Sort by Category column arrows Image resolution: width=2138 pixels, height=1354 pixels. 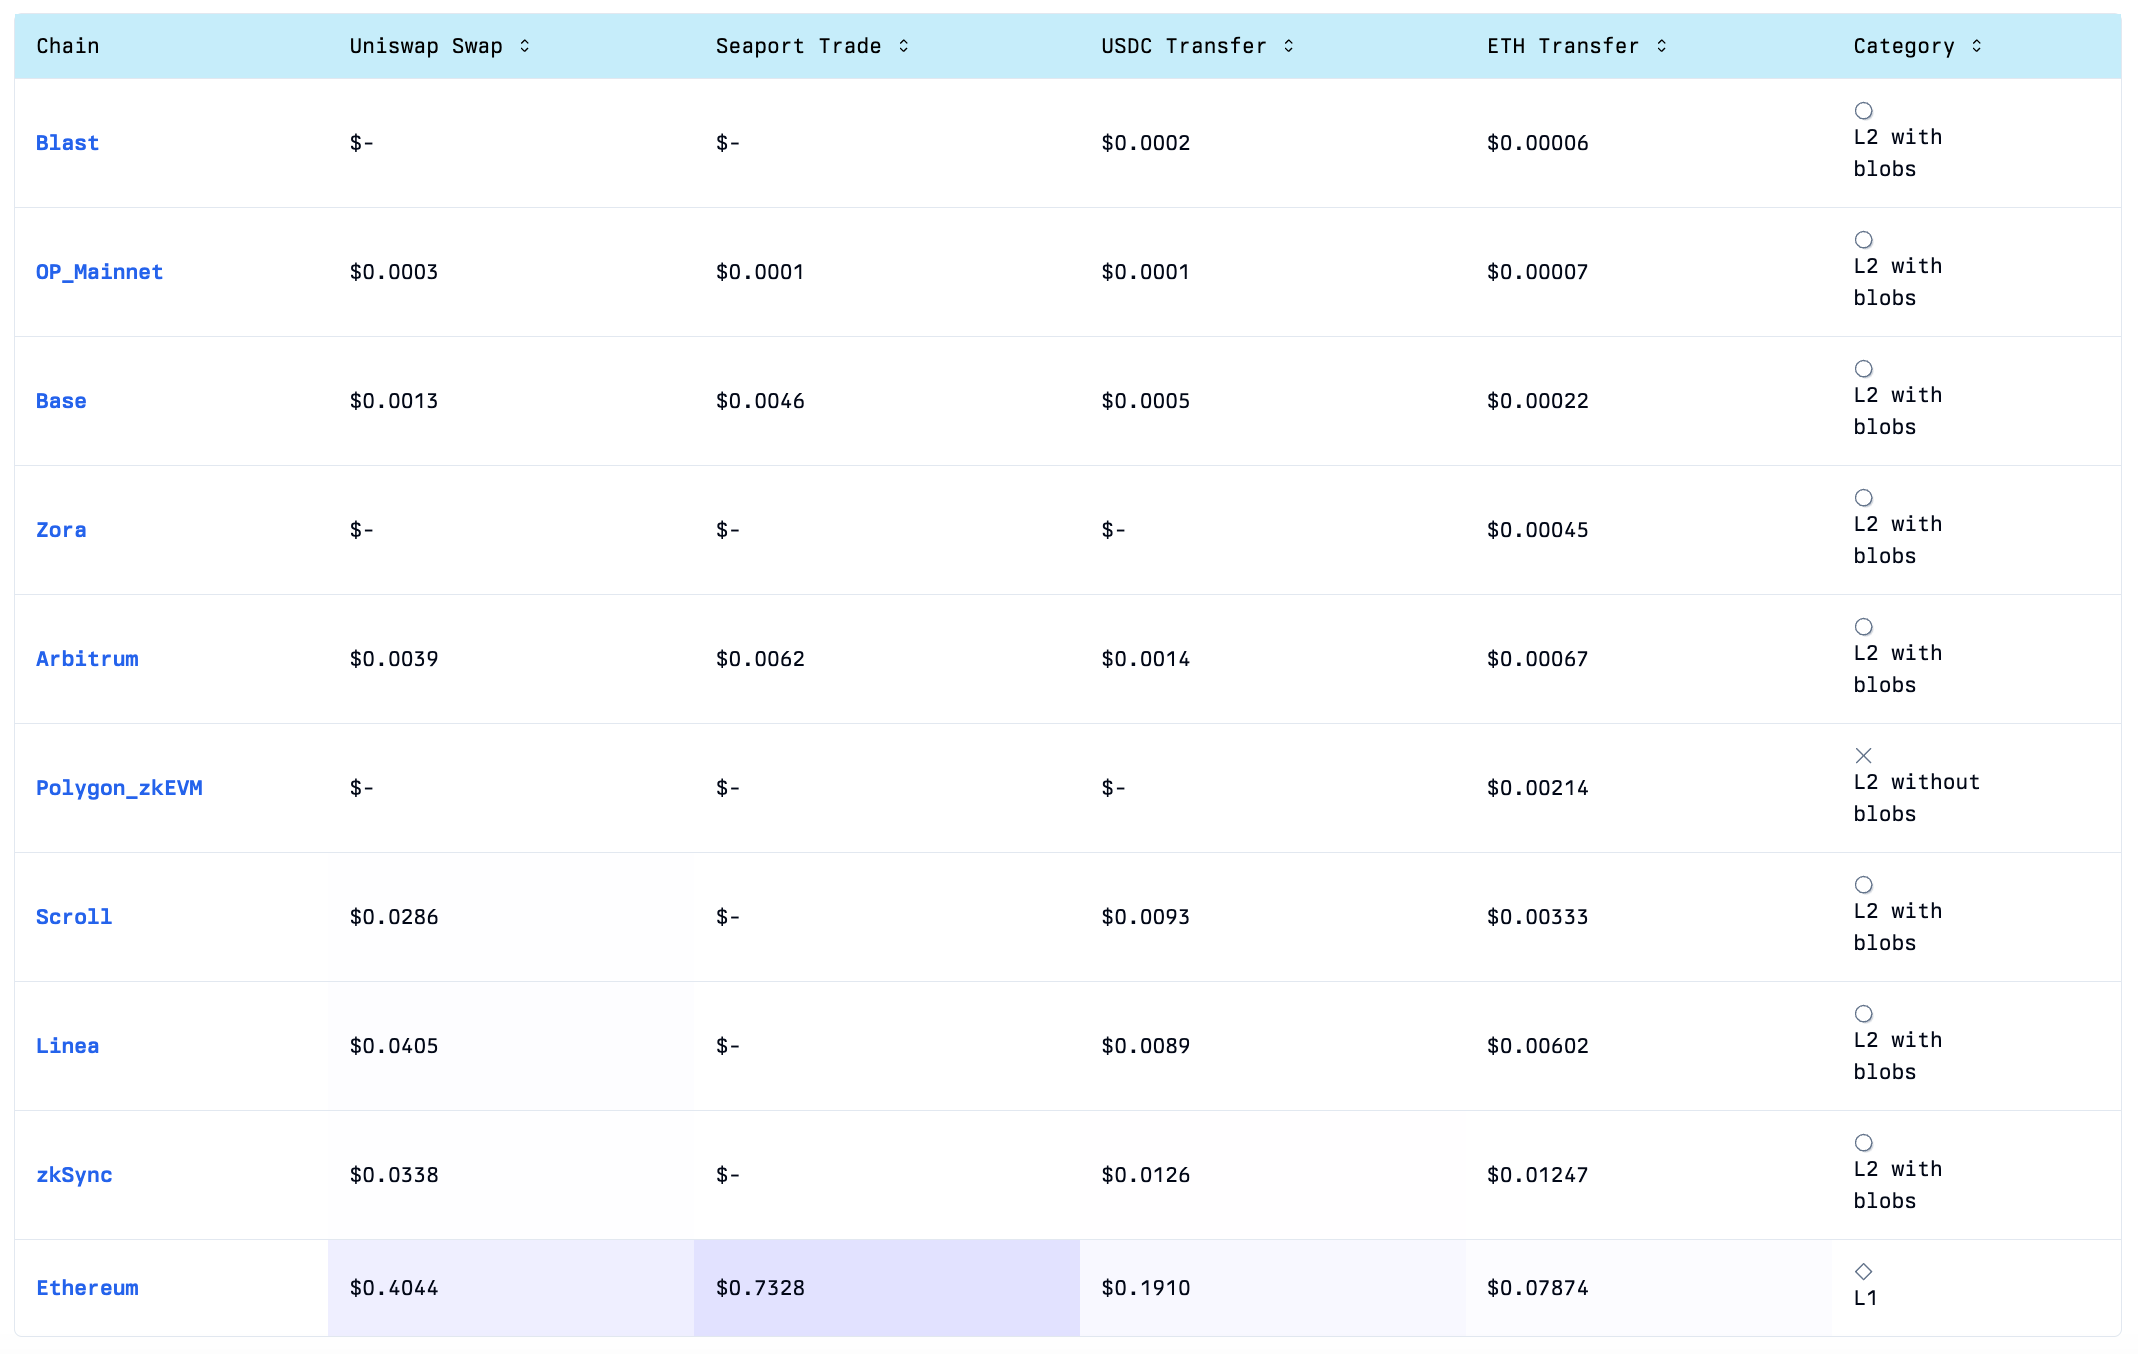(x=1976, y=46)
